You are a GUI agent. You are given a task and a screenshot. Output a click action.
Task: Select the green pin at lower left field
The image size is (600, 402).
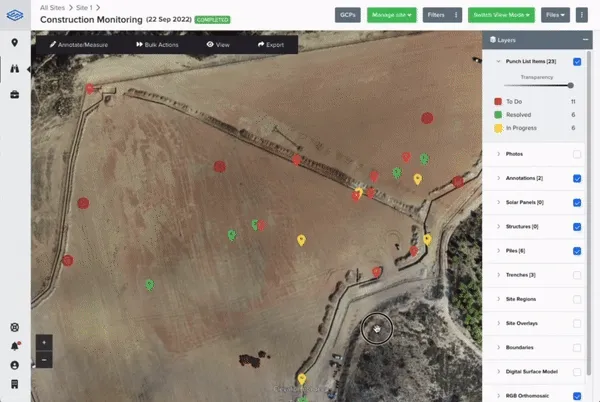(x=150, y=285)
